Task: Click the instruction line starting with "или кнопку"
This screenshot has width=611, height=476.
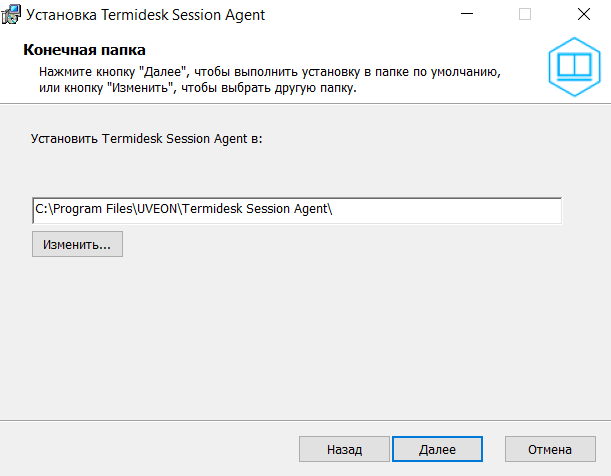Action: 198,88
